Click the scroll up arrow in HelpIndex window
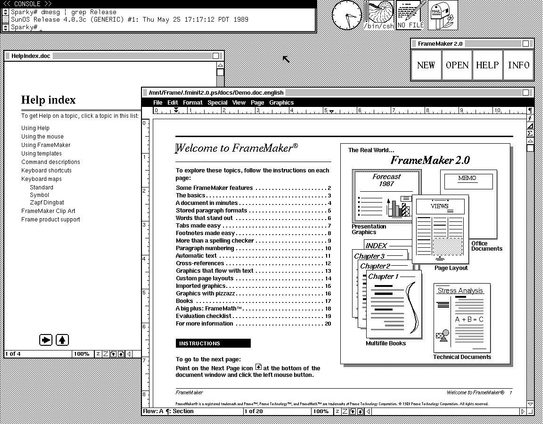The image size is (543, 424). coord(220,65)
